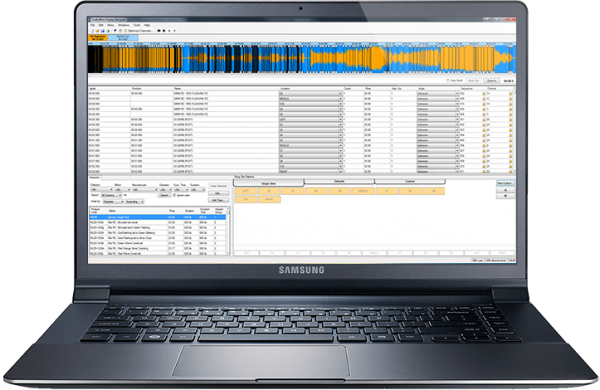Click the Save disk toolbar icon

103,31
